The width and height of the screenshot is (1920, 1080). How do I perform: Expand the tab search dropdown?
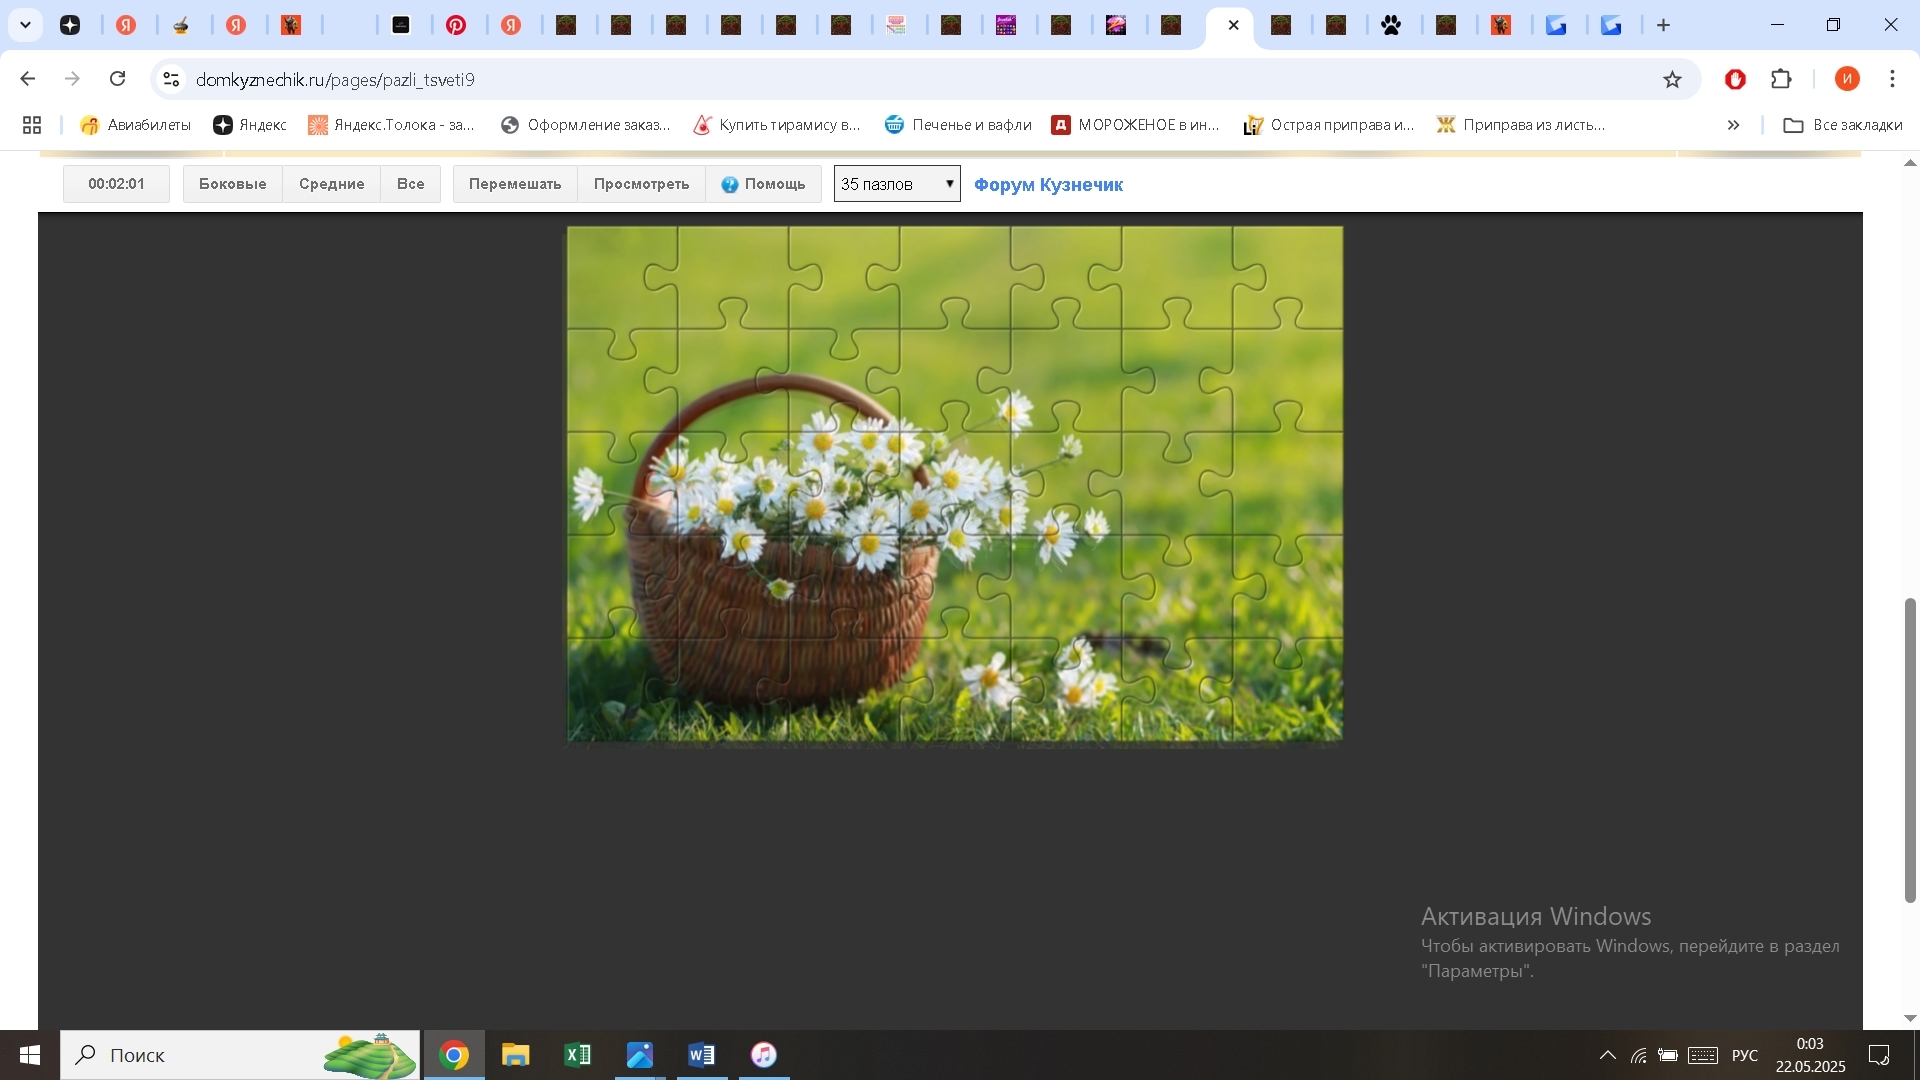[25, 25]
